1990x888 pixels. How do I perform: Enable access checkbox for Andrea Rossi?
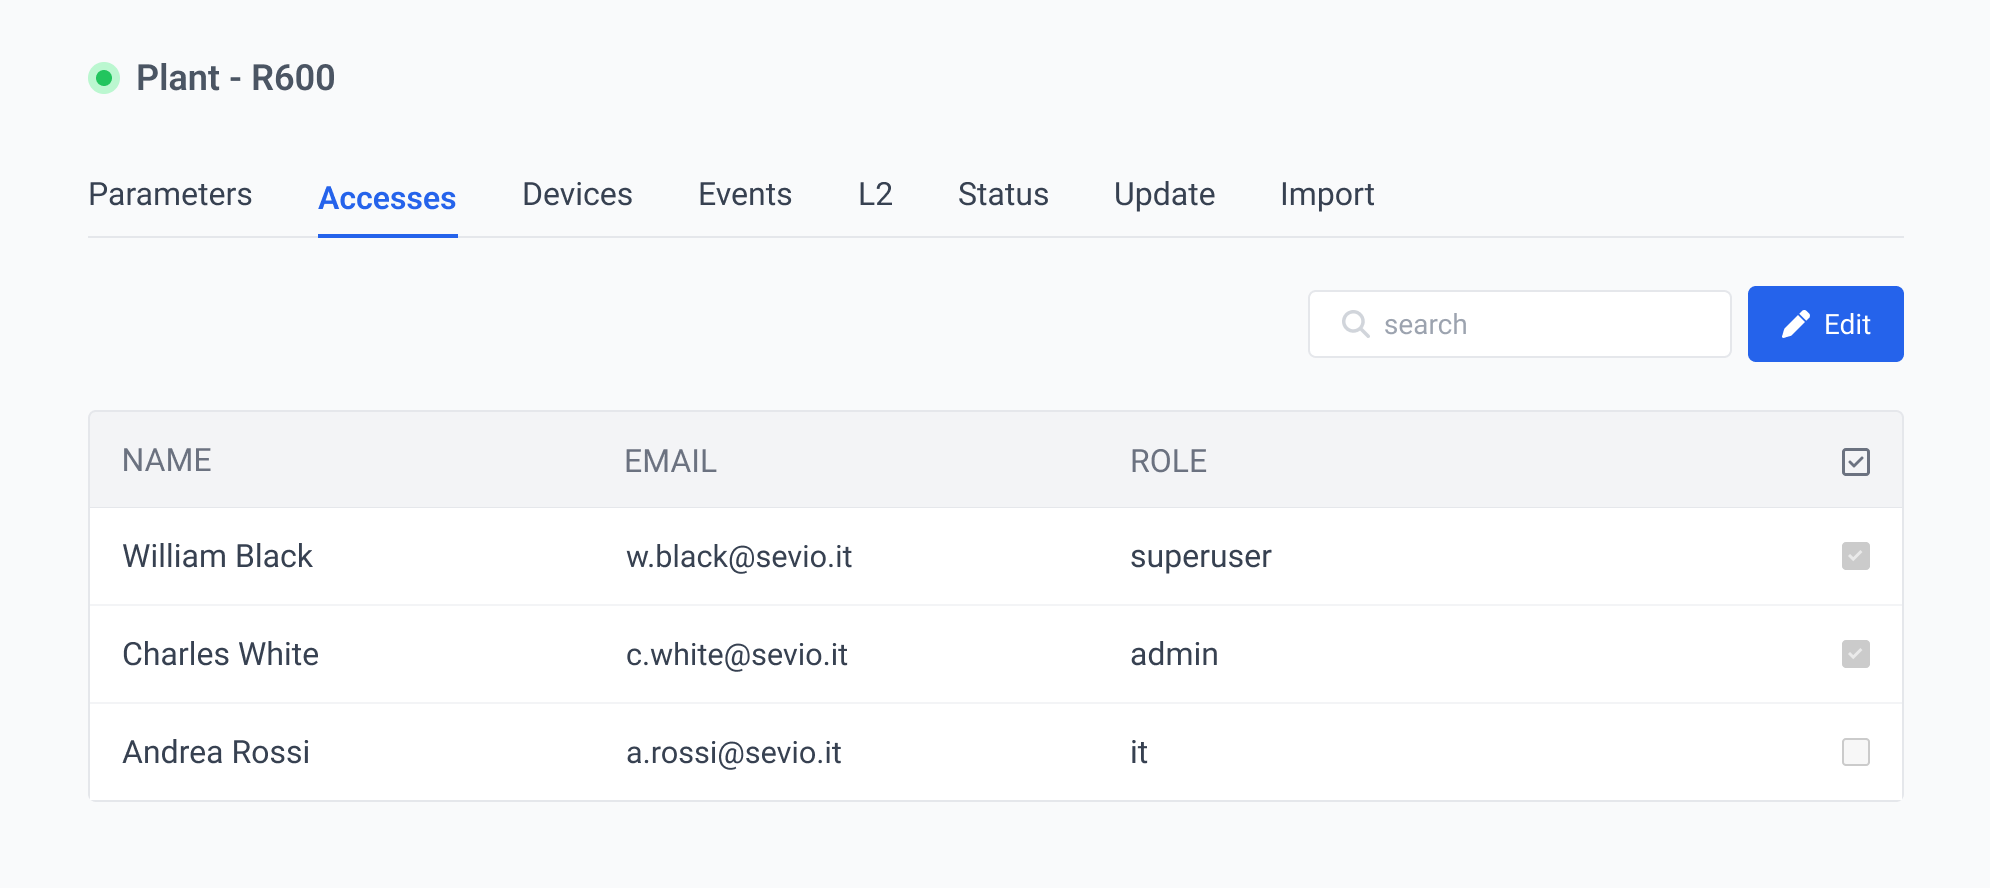click(1855, 752)
